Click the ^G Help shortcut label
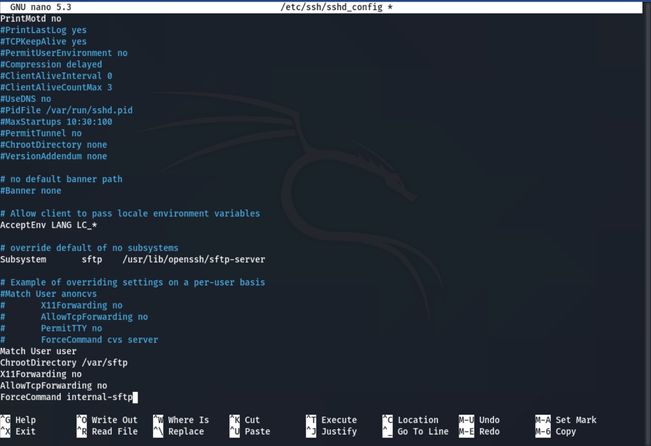Screen dimensions: 651x446 pos(18,420)
